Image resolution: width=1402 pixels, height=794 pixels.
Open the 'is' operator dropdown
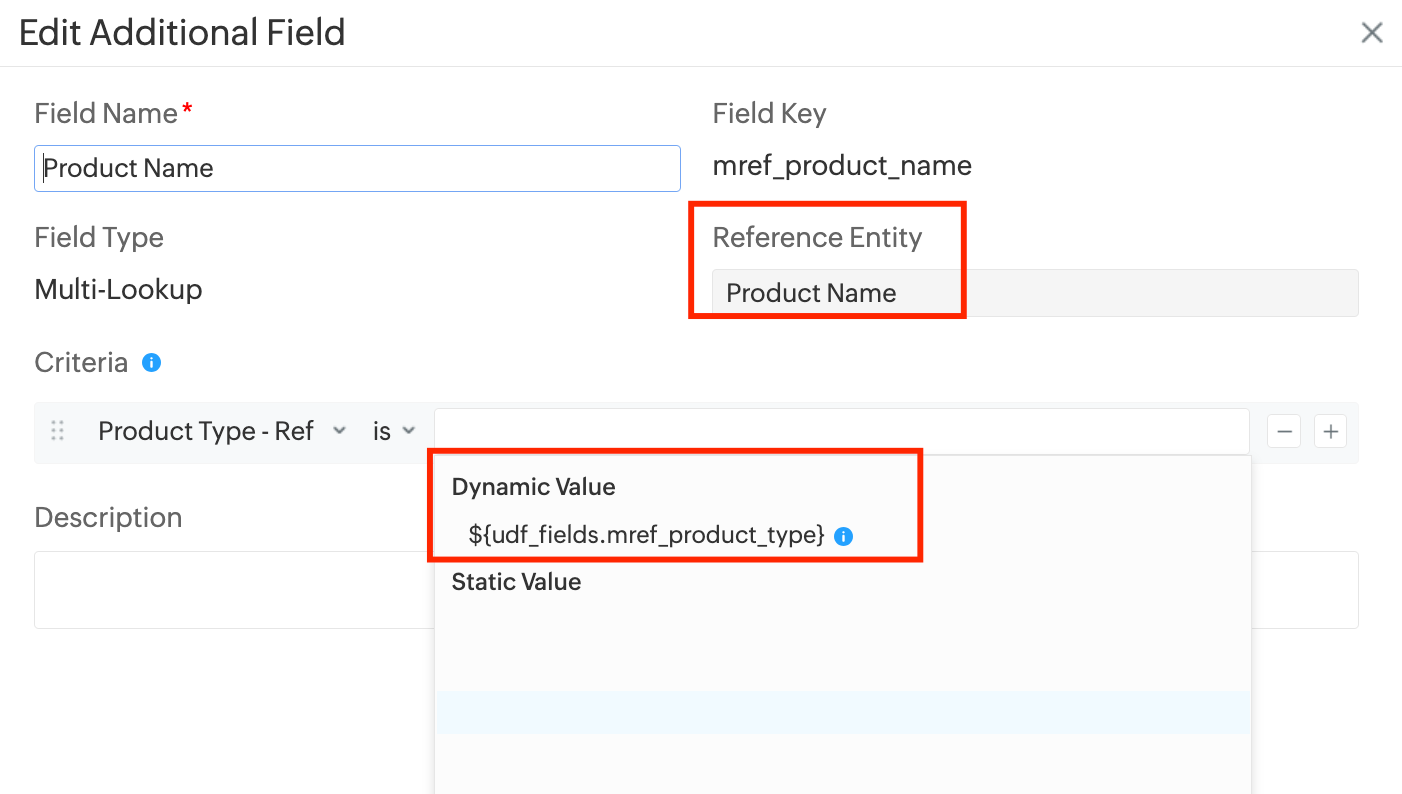[x=393, y=431]
